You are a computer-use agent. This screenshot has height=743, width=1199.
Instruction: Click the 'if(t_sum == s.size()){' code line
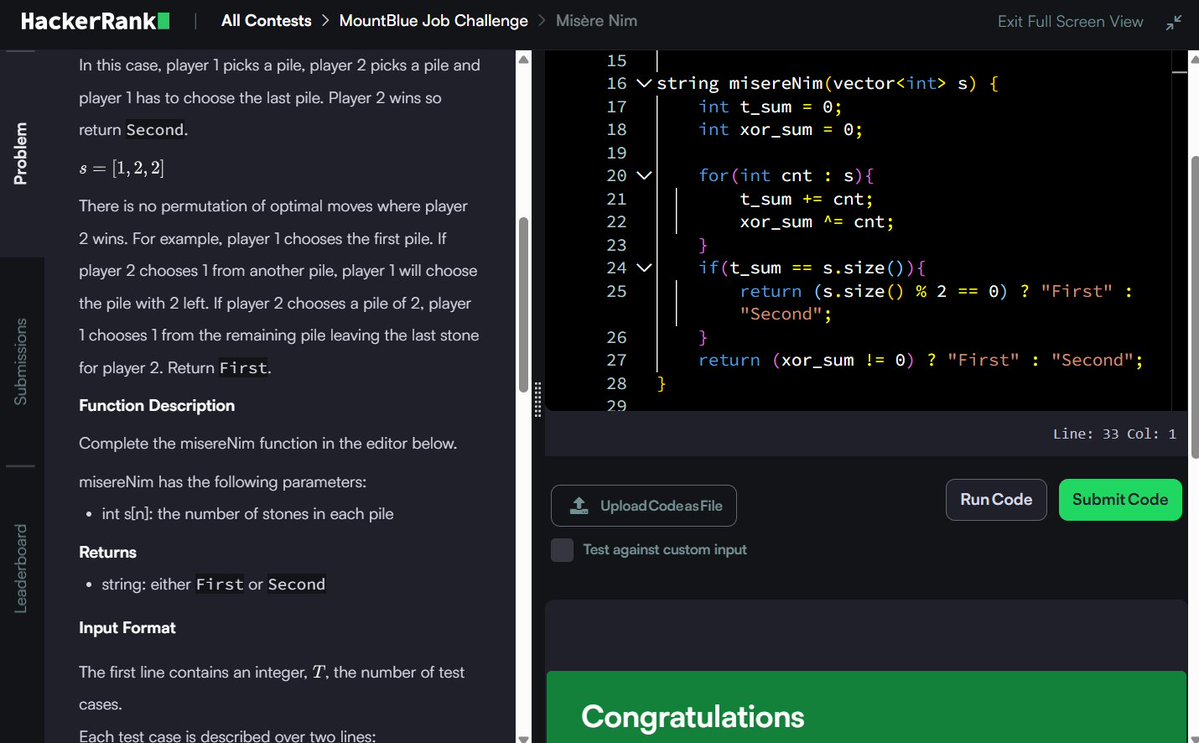(x=812, y=268)
